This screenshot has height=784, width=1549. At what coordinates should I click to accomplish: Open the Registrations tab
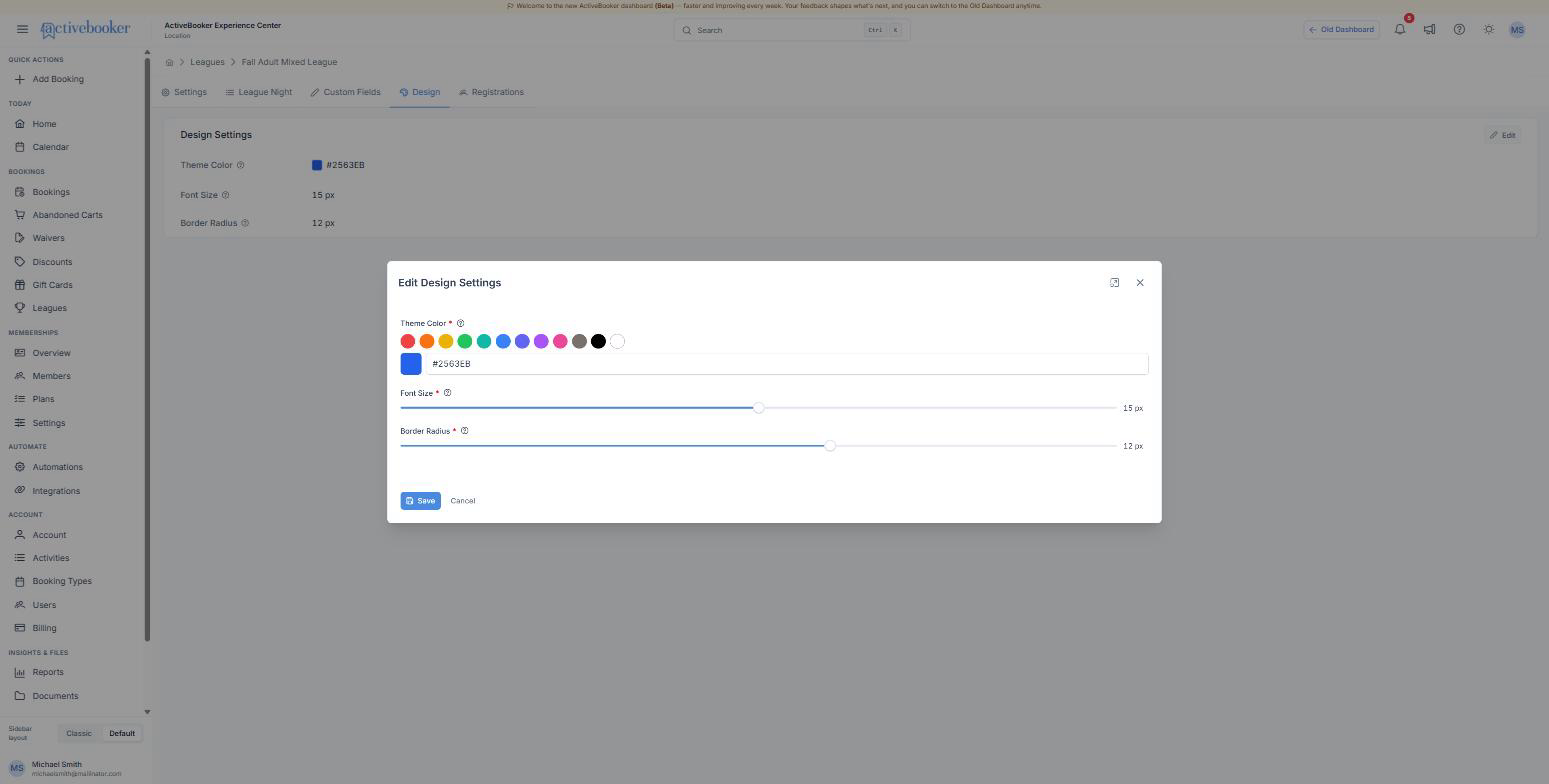491,92
